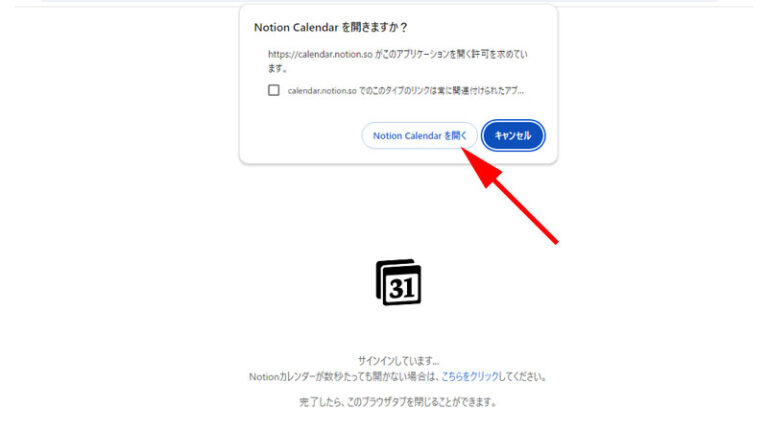Click the dialog title Notion Calendar を開きますか？
Screen dimensions: 768x432
click(x=331, y=27)
